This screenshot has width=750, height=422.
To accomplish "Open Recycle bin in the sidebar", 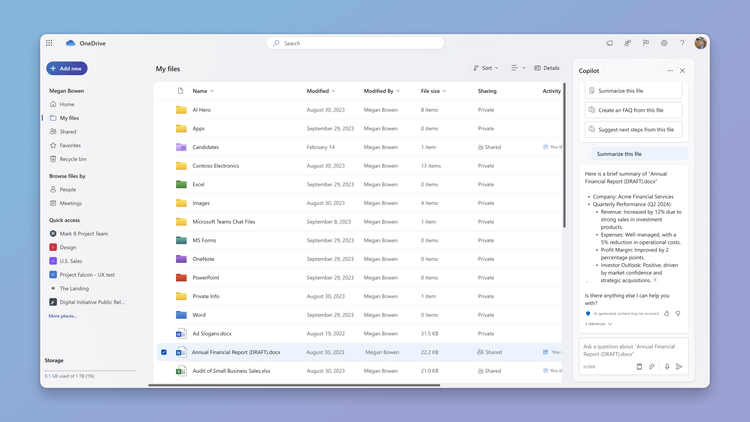I will tap(73, 159).
